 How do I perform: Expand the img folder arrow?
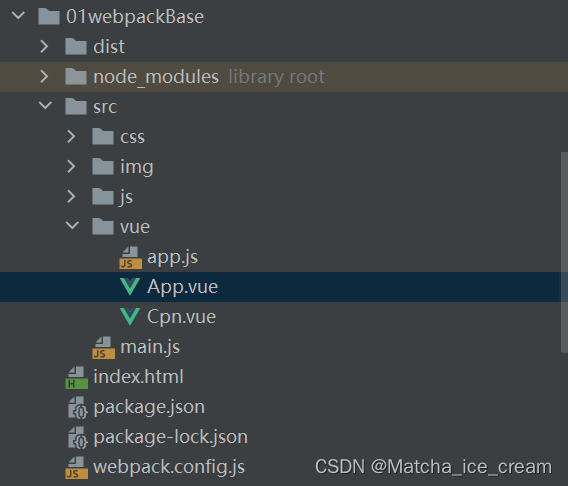point(71,167)
